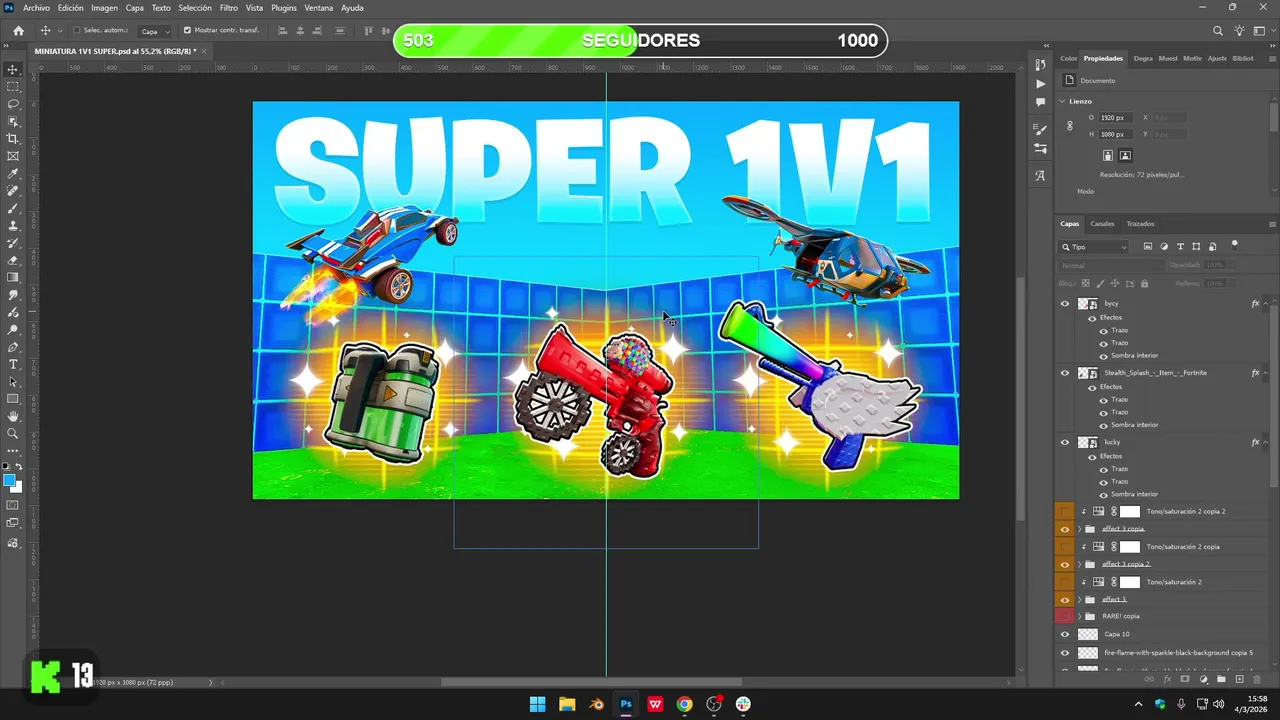Viewport: 1280px width, 720px height.
Task: Select the Rectangular Marquee tool
Action: 13,87
